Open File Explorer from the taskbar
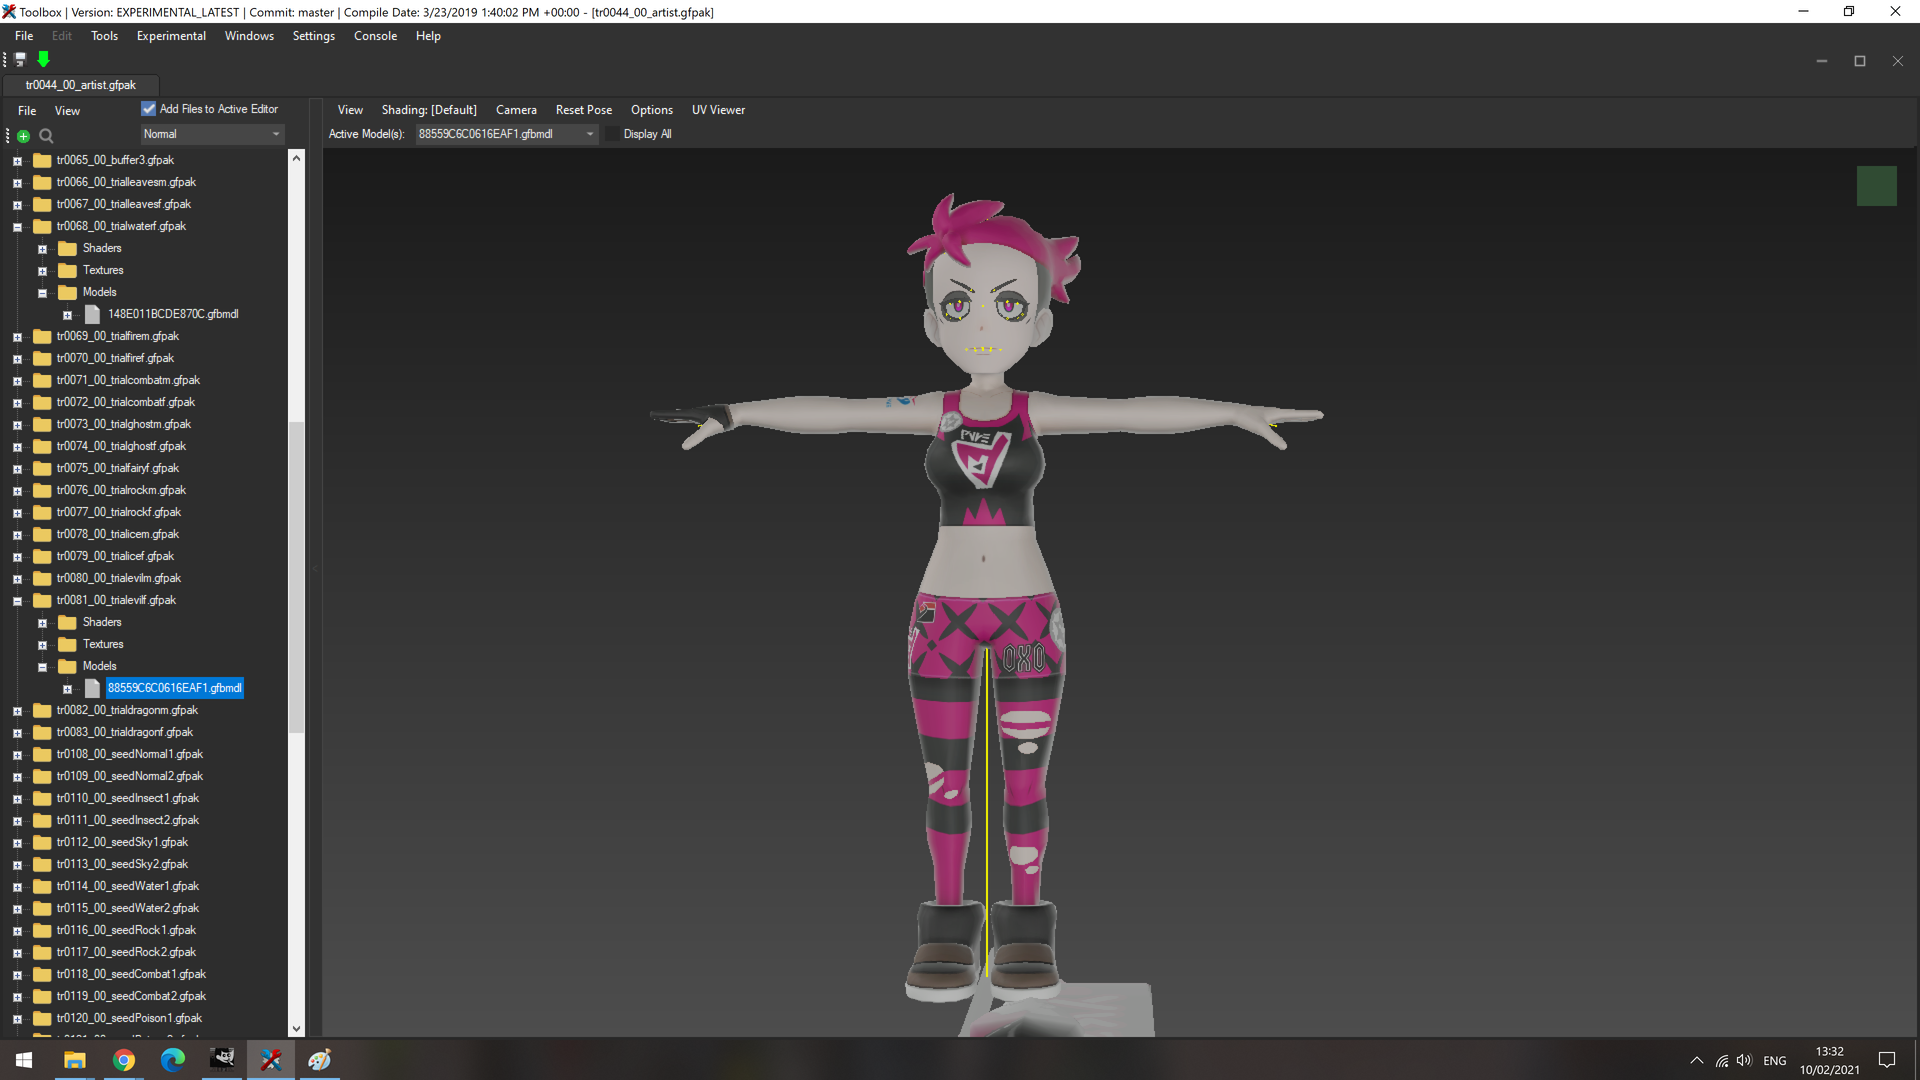The image size is (1920, 1080). point(74,1060)
